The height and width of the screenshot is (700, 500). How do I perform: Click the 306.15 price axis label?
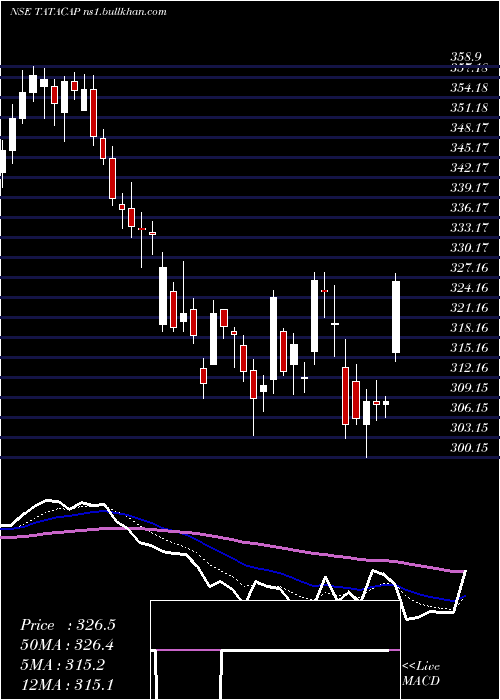468,408
